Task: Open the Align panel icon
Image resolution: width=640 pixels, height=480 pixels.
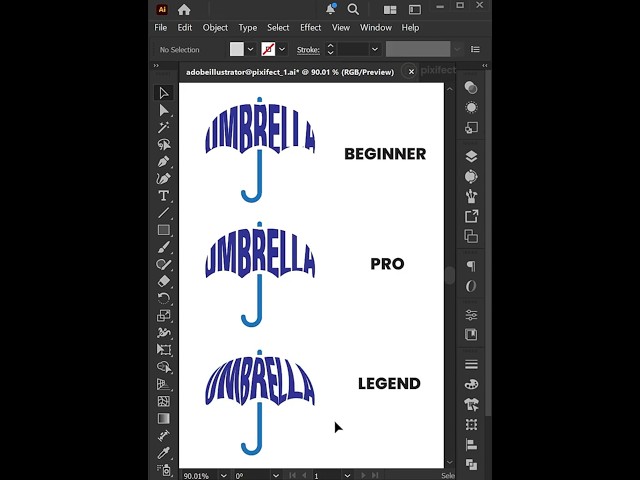Action: (471, 444)
